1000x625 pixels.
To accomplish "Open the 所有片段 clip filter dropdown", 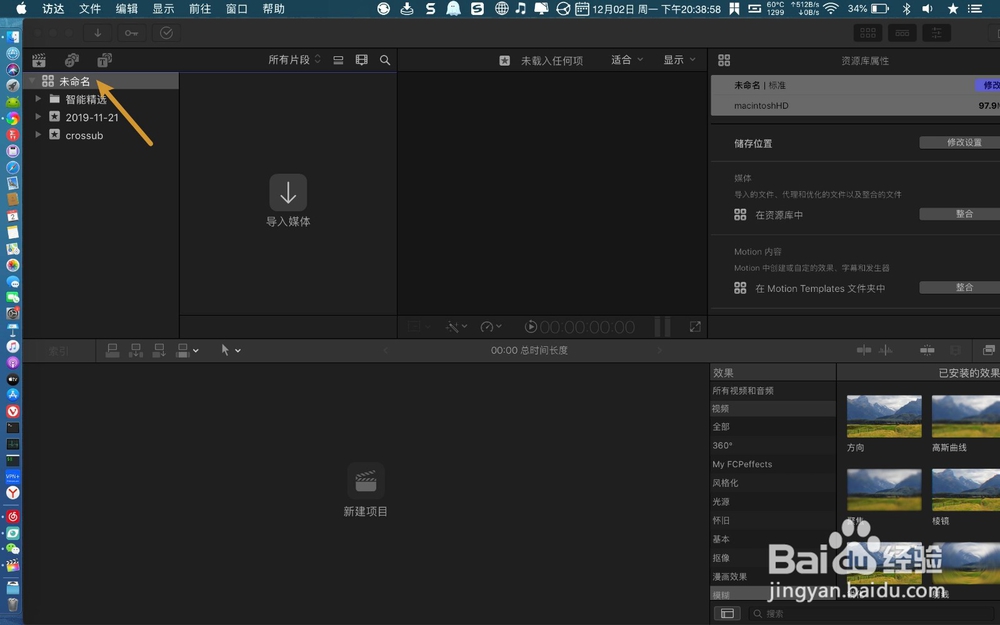I will [290, 60].
